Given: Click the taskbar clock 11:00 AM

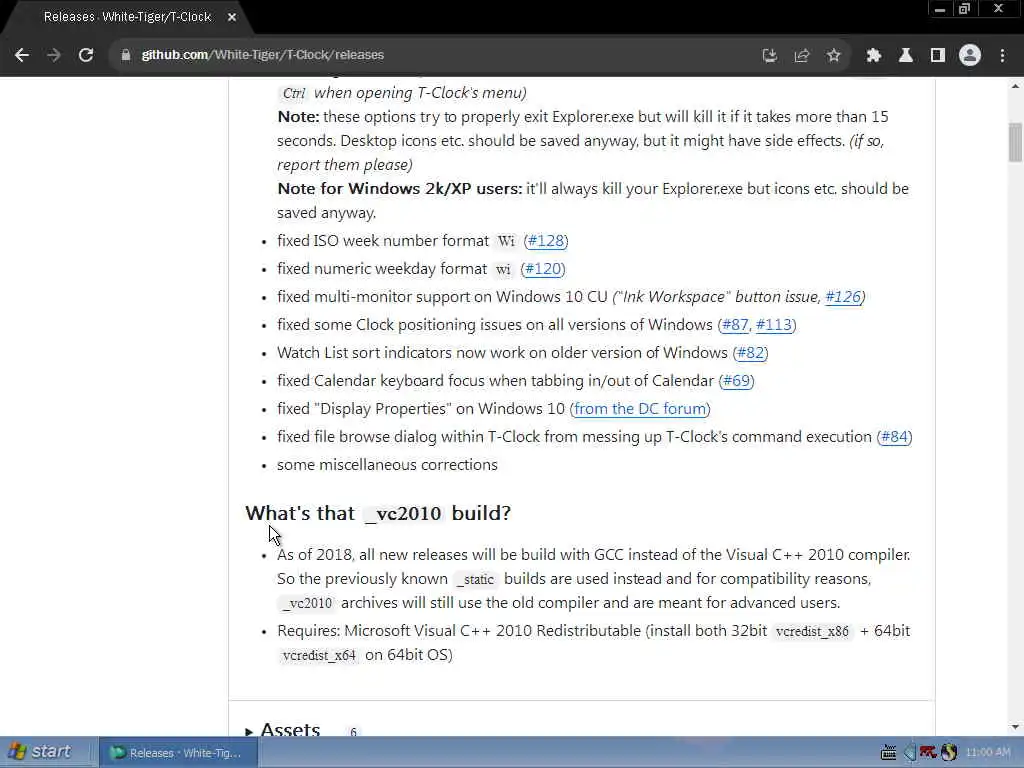Looking at the screenshot, I should pos(988,753).
